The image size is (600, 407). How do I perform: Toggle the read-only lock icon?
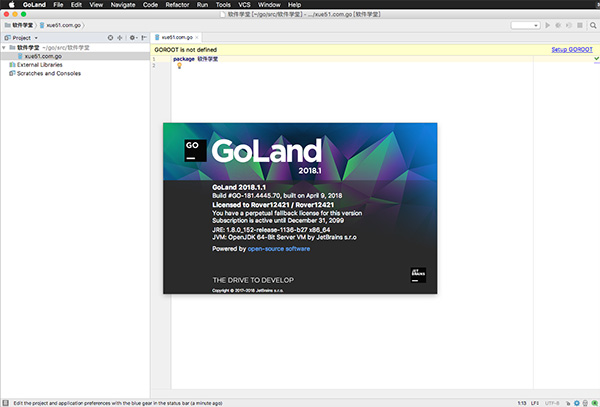[568, 403]
